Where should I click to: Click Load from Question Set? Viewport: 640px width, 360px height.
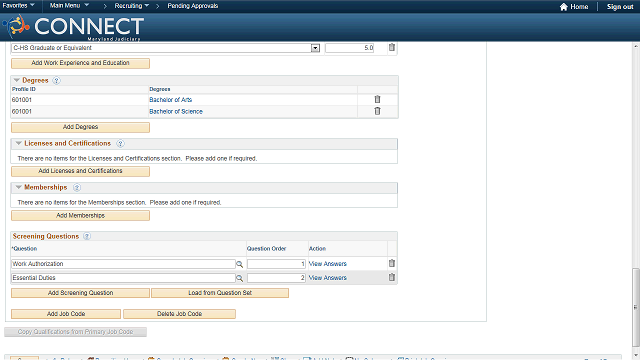click(x=220, y=293)
